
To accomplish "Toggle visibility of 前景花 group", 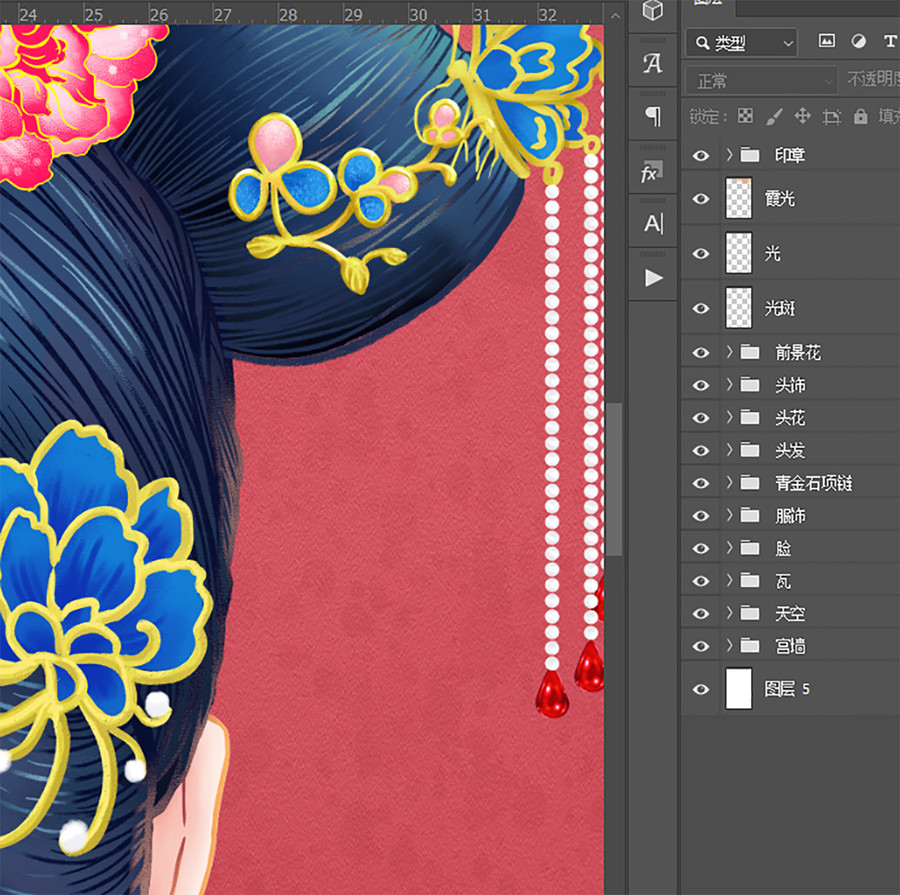I will coord(701,352).
